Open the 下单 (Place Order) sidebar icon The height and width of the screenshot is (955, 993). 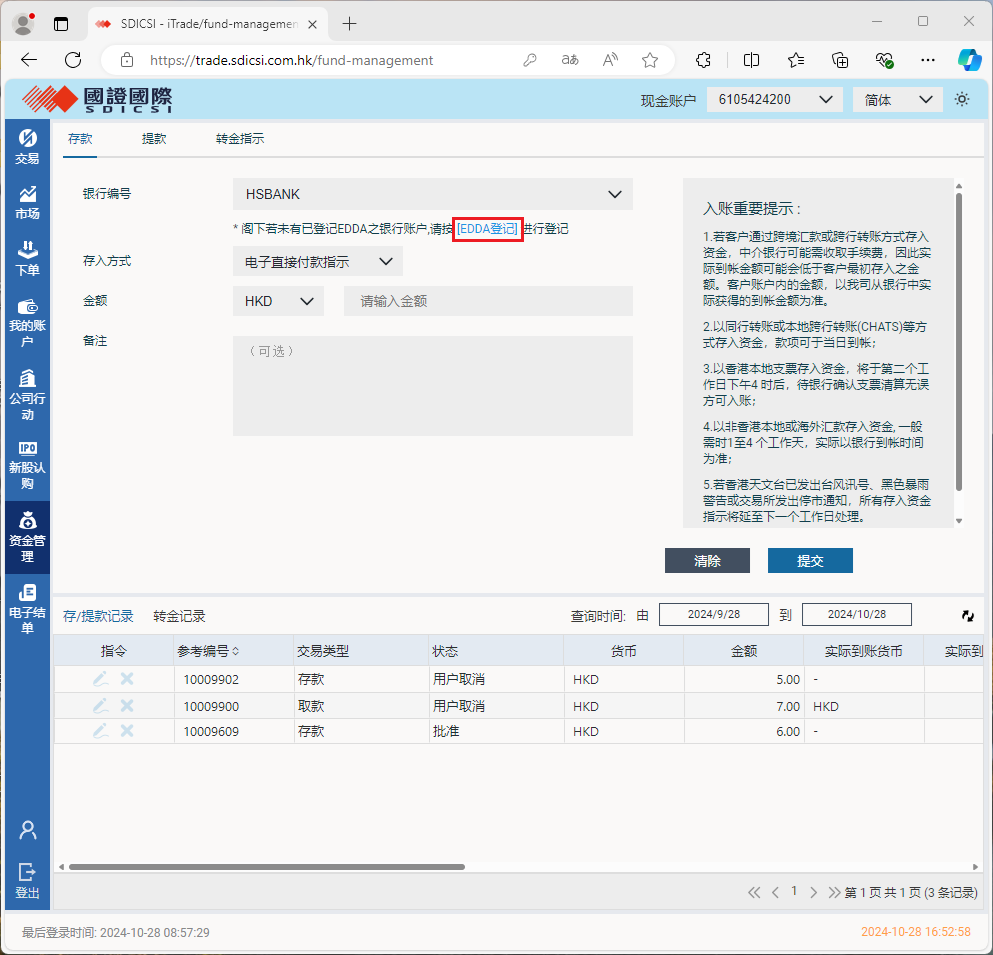pyautogui.click(x=27, y=258)
